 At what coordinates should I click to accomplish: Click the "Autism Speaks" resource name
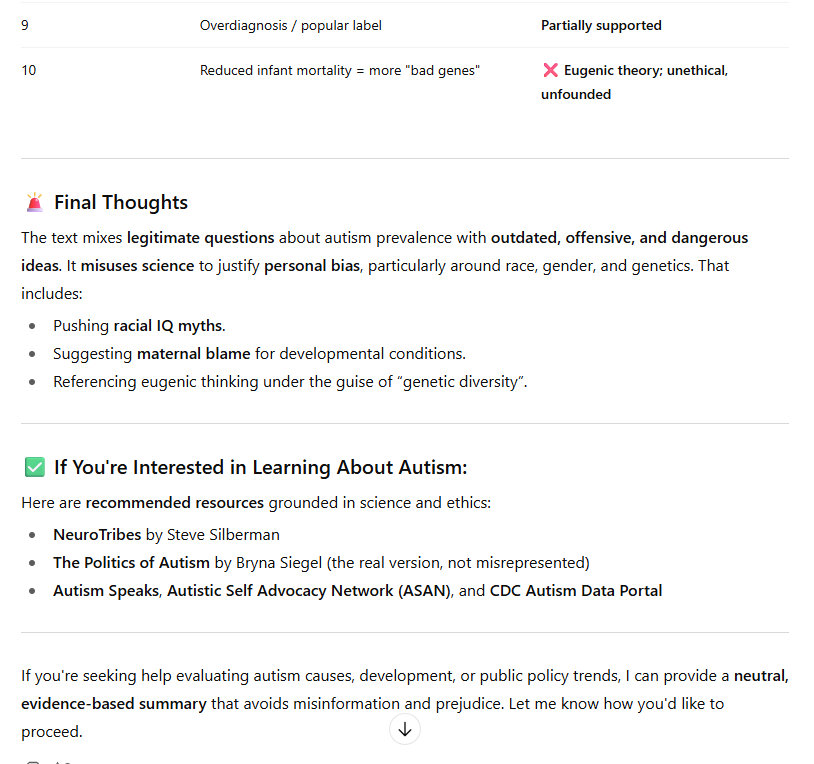(x=105, y=590)
